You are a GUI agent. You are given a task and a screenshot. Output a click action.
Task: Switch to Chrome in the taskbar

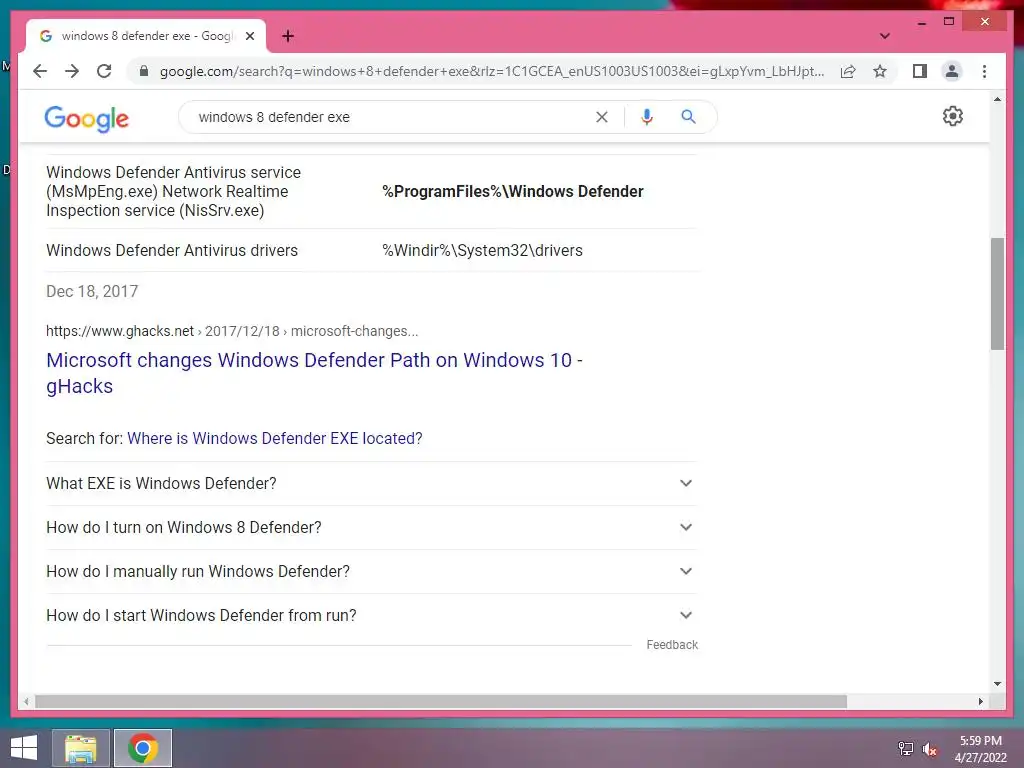point(143,748)
